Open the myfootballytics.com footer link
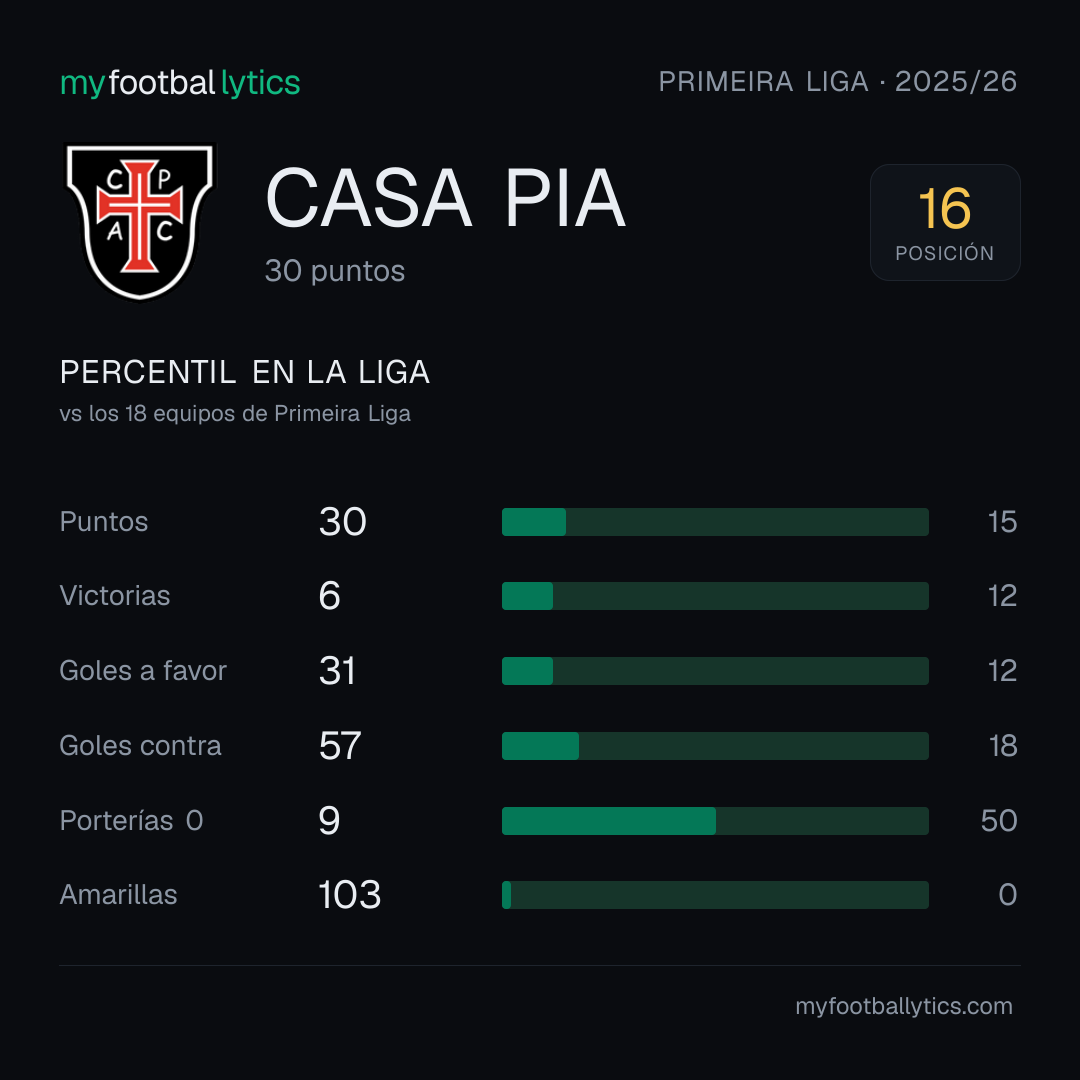The image size is (1080, 1080). pyautogui.click(x=904, y=1006)
